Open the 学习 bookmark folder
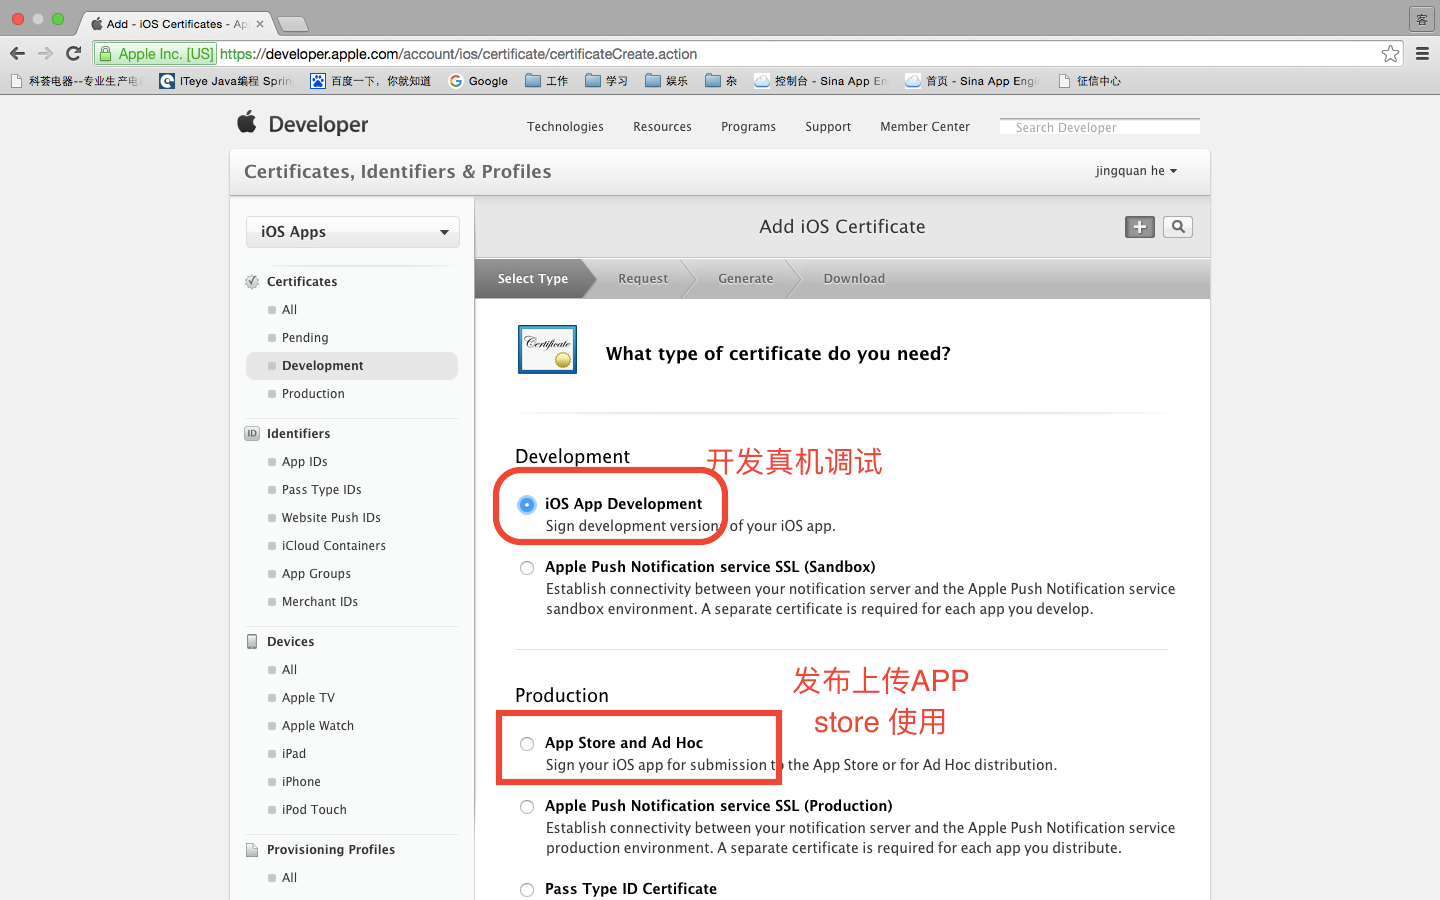Image resolution: width=1440 pixels, height=900 pixels. 607,81
